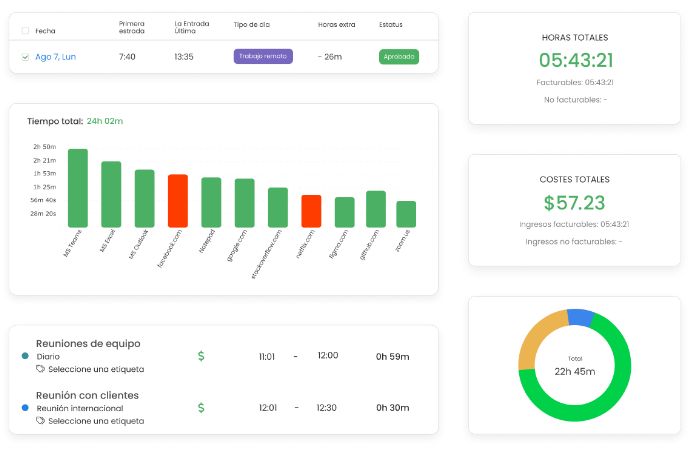Select the red netflix.com bar in chart
This screenshot has height=455, width=688.
tap(311, 211)
